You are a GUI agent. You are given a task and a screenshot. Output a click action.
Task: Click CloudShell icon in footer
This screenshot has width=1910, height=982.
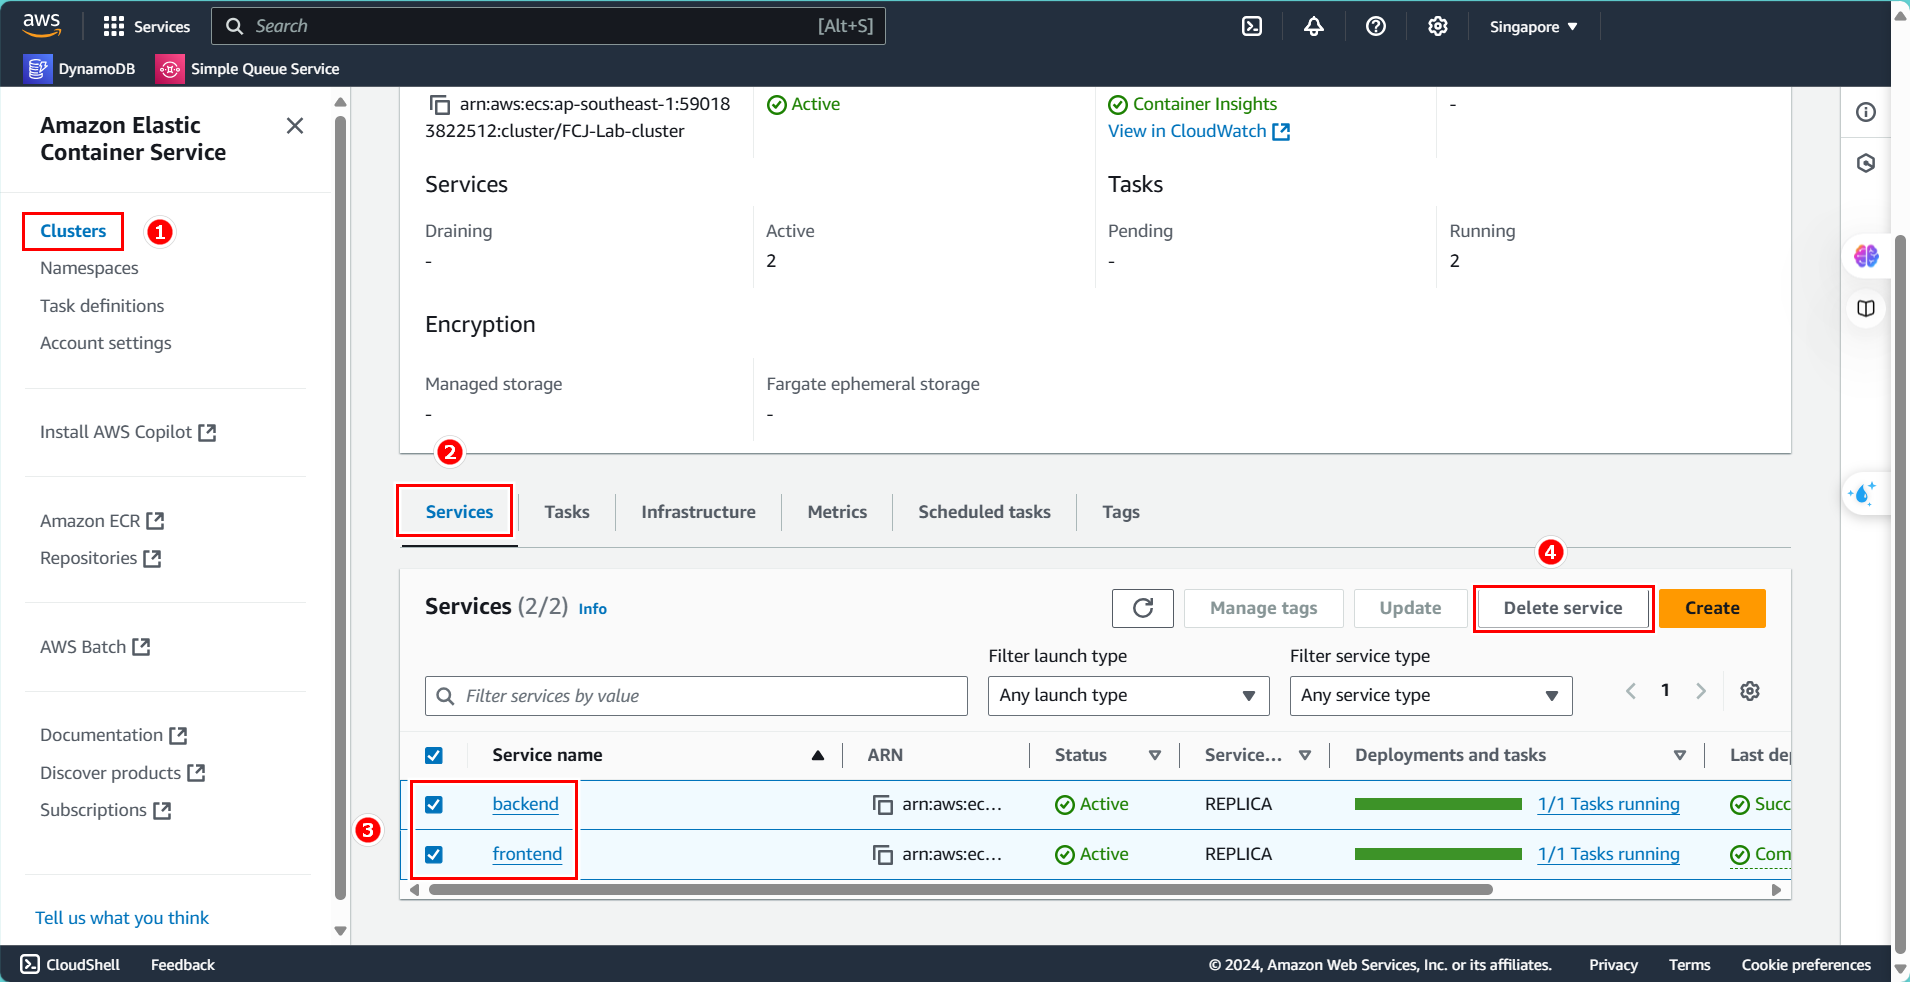30,964
